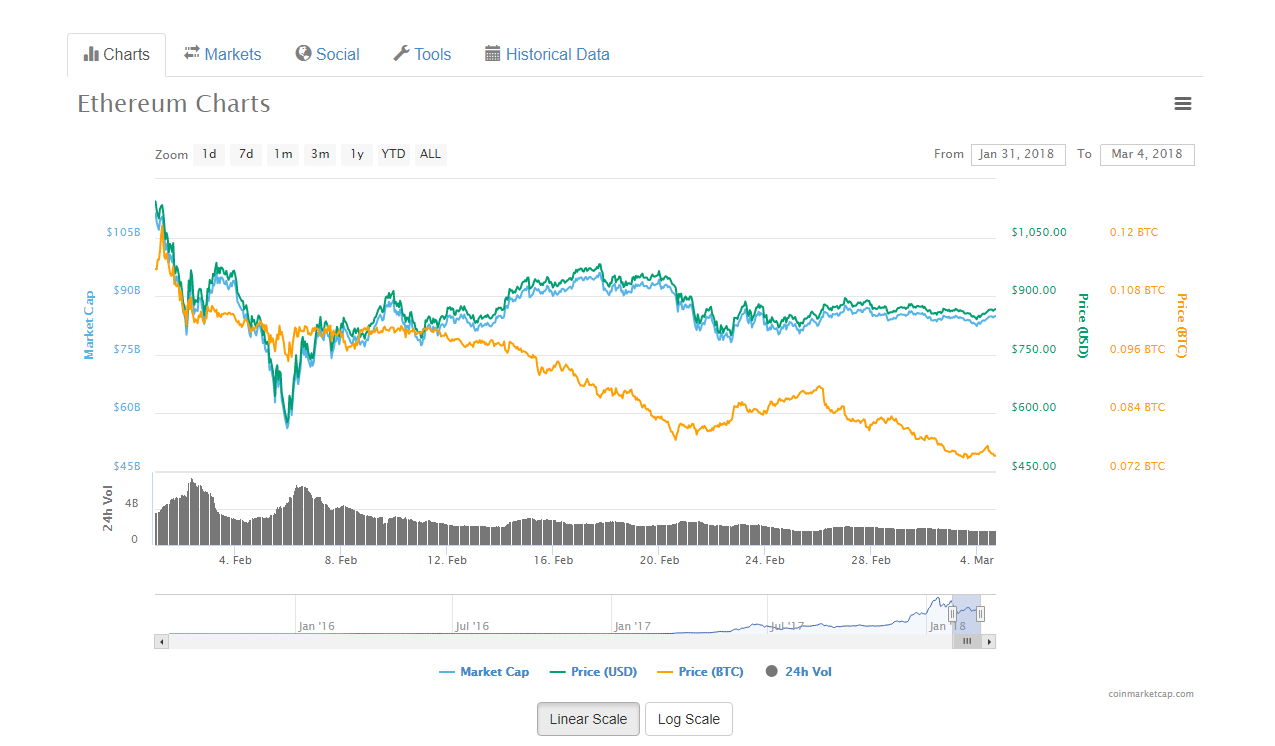Open the Tools tab
Viewport: 1275px width, 746px height.
tap(422, 55)
